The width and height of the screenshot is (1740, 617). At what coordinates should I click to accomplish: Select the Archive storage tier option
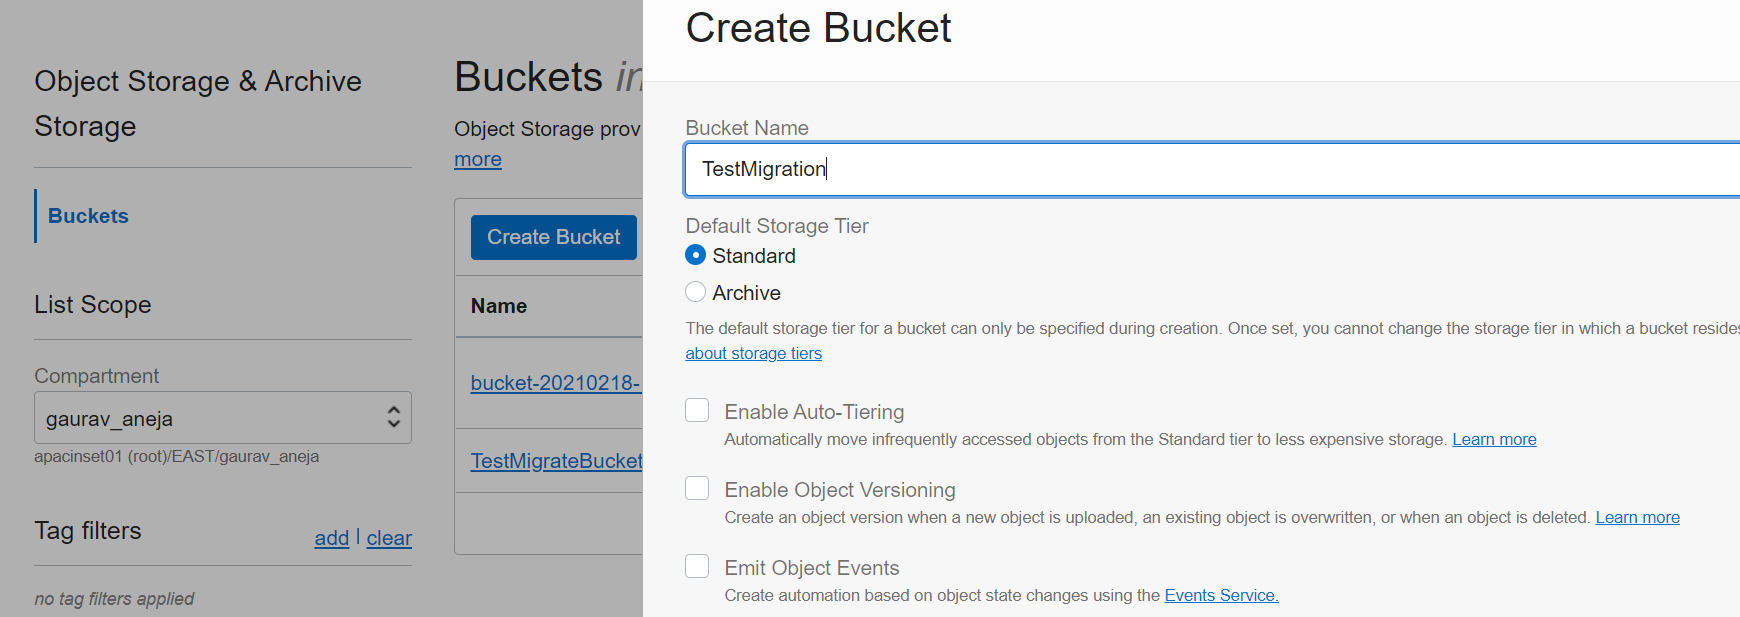(x=696, y=292)
